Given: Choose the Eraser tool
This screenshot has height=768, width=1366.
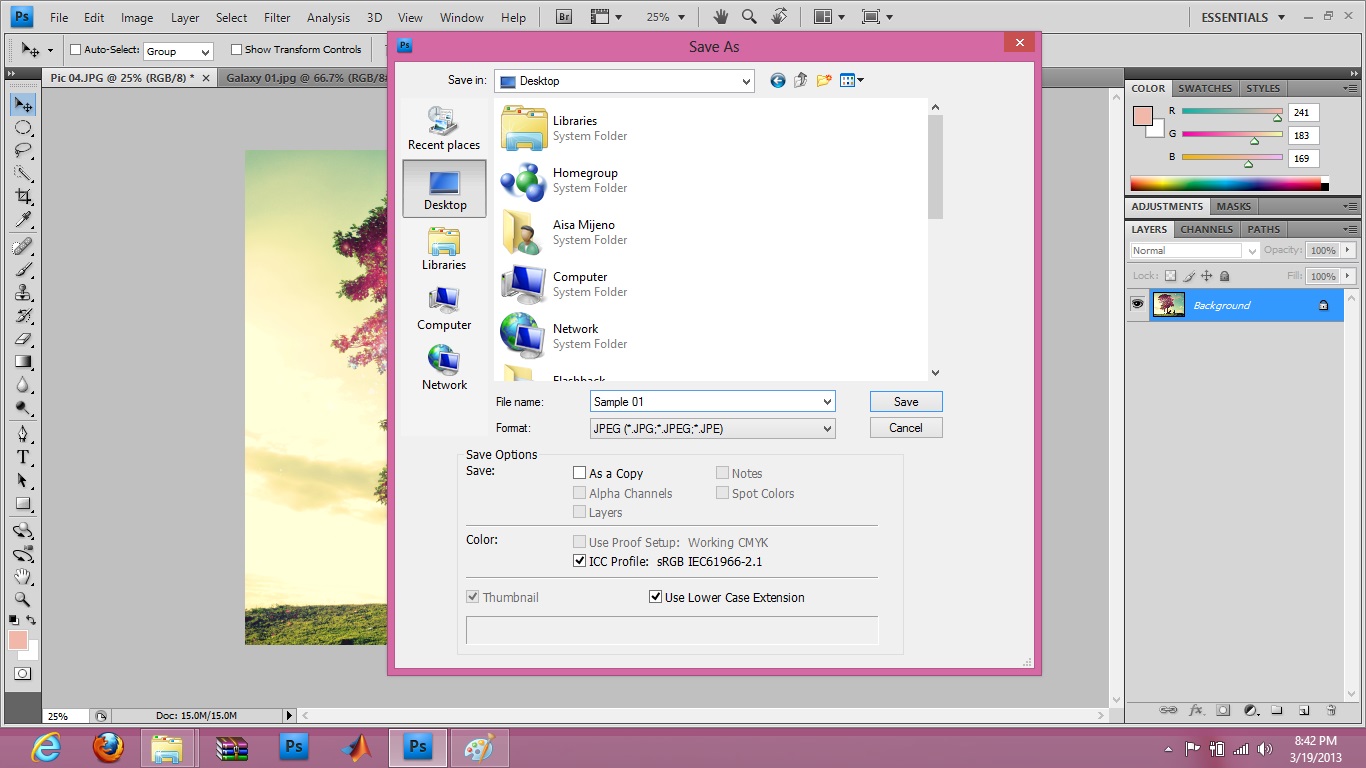Looking at the screenshot, I should 23,339.
